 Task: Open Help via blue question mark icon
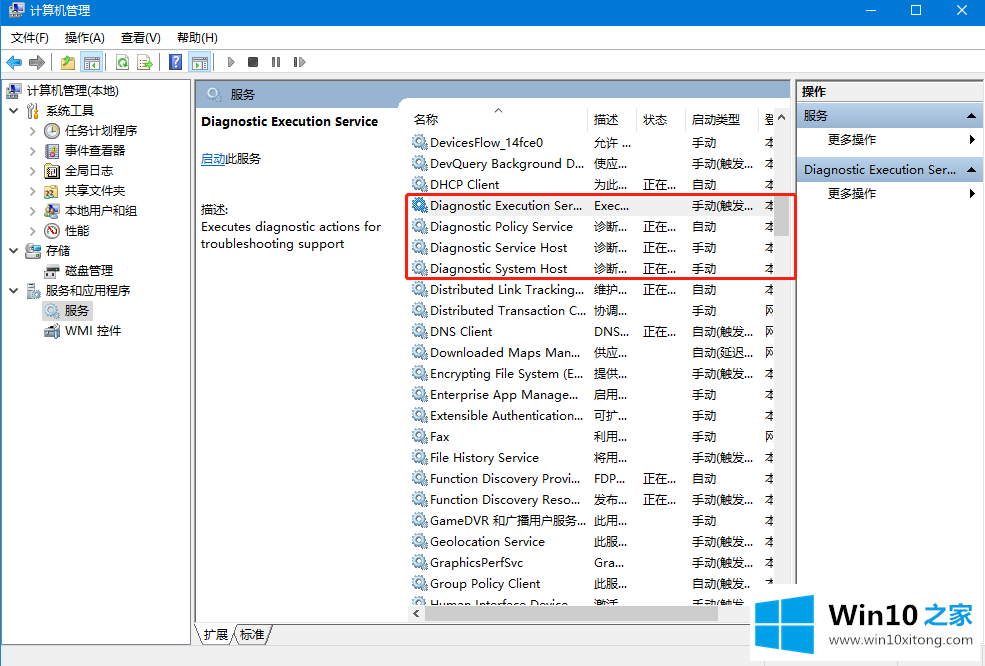[176, 62]
